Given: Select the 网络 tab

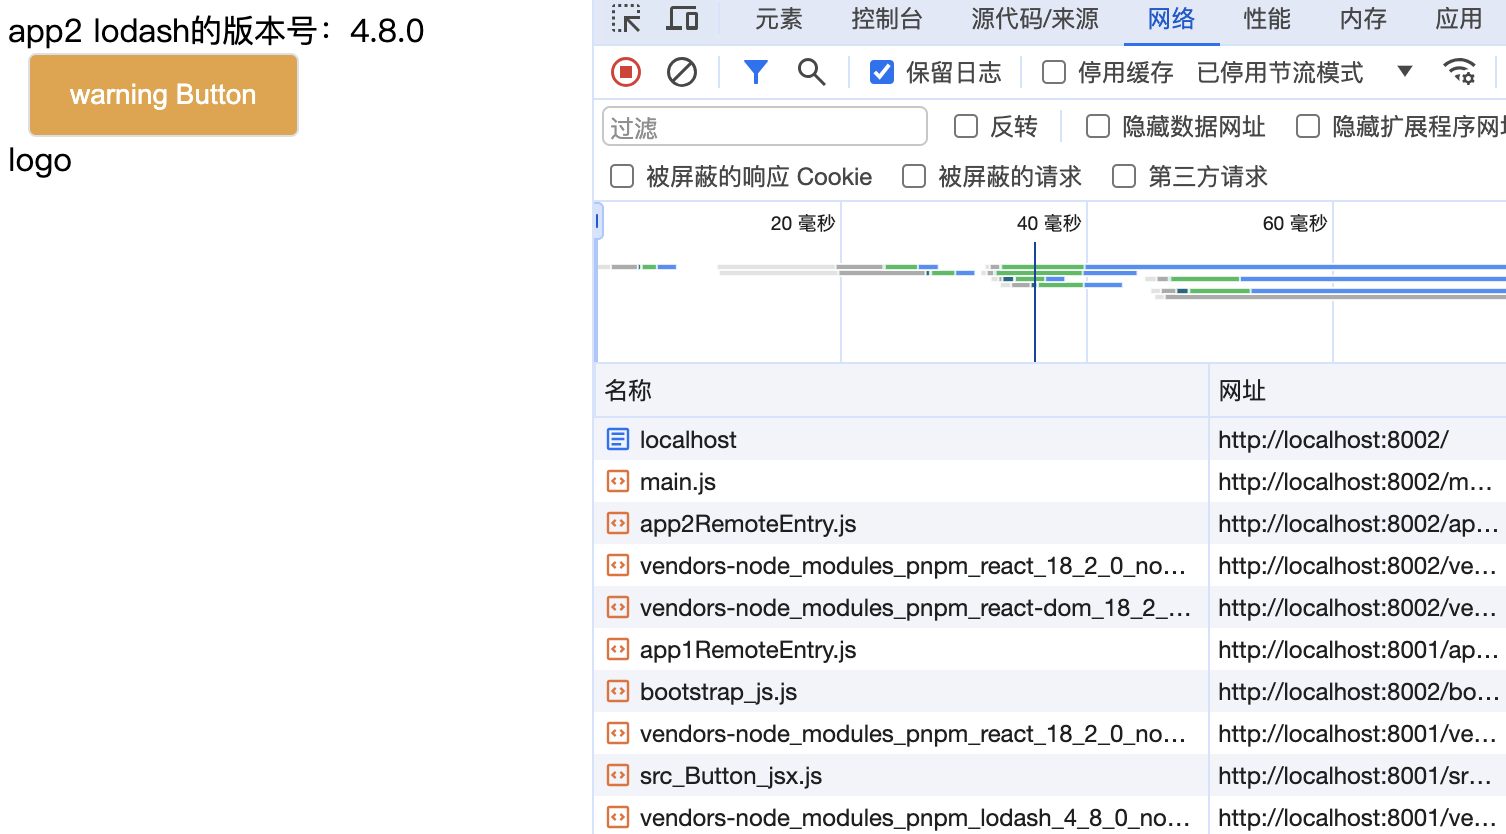Looking at the screenshot, I should [1172, 19].
